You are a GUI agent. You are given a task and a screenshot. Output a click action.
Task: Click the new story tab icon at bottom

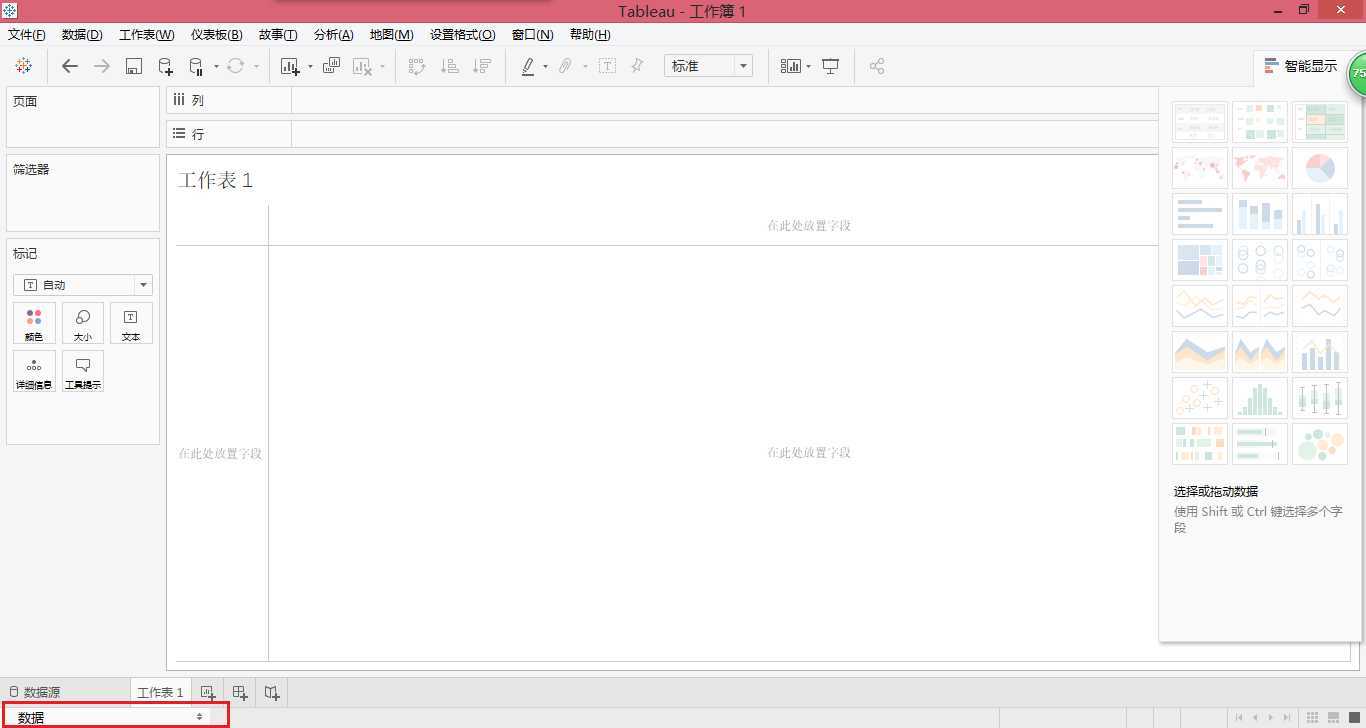272,692
